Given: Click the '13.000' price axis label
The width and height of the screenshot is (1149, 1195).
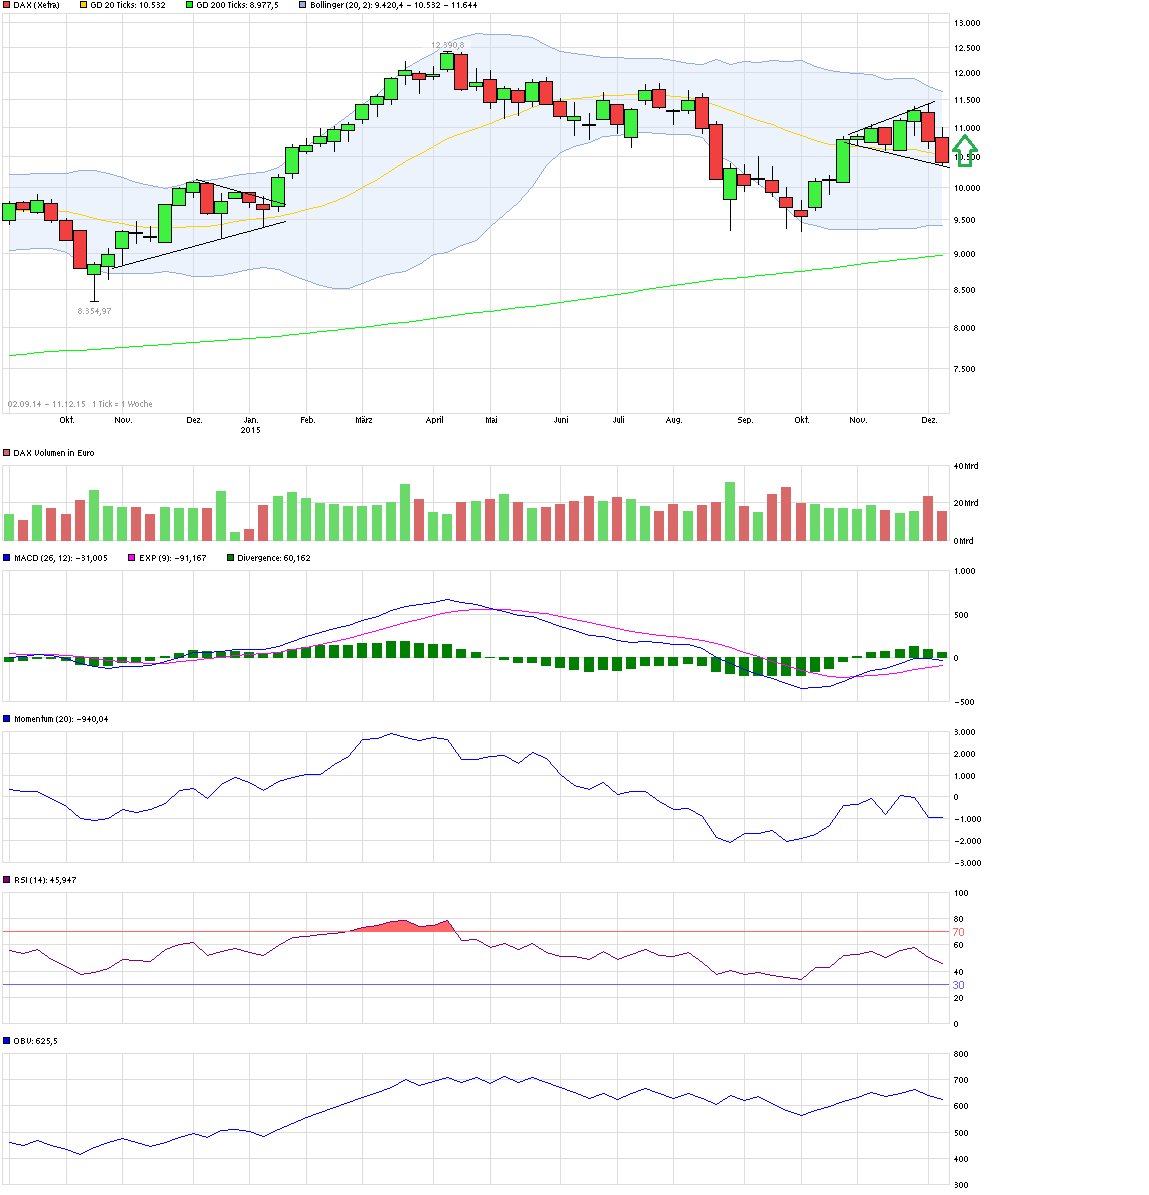Looking at the screenshot, I should point(967,23).
